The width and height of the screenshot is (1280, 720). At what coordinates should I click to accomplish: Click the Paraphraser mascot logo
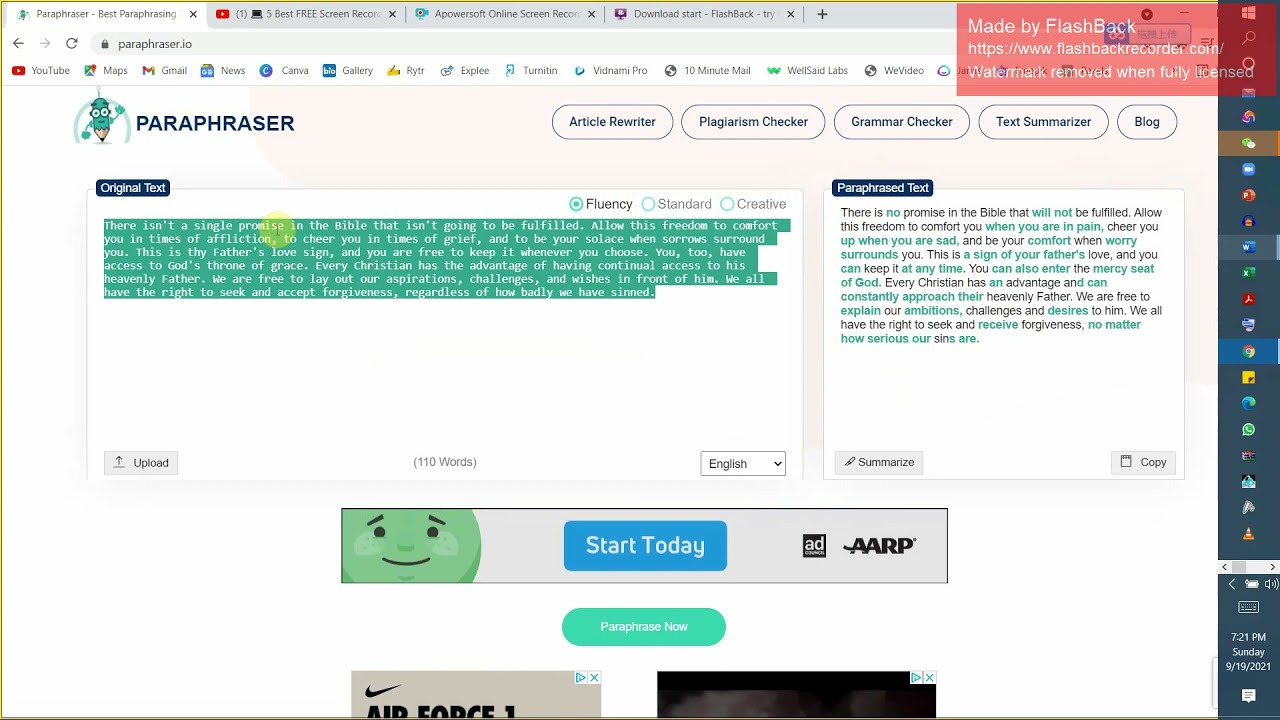(x=100, y=117)
